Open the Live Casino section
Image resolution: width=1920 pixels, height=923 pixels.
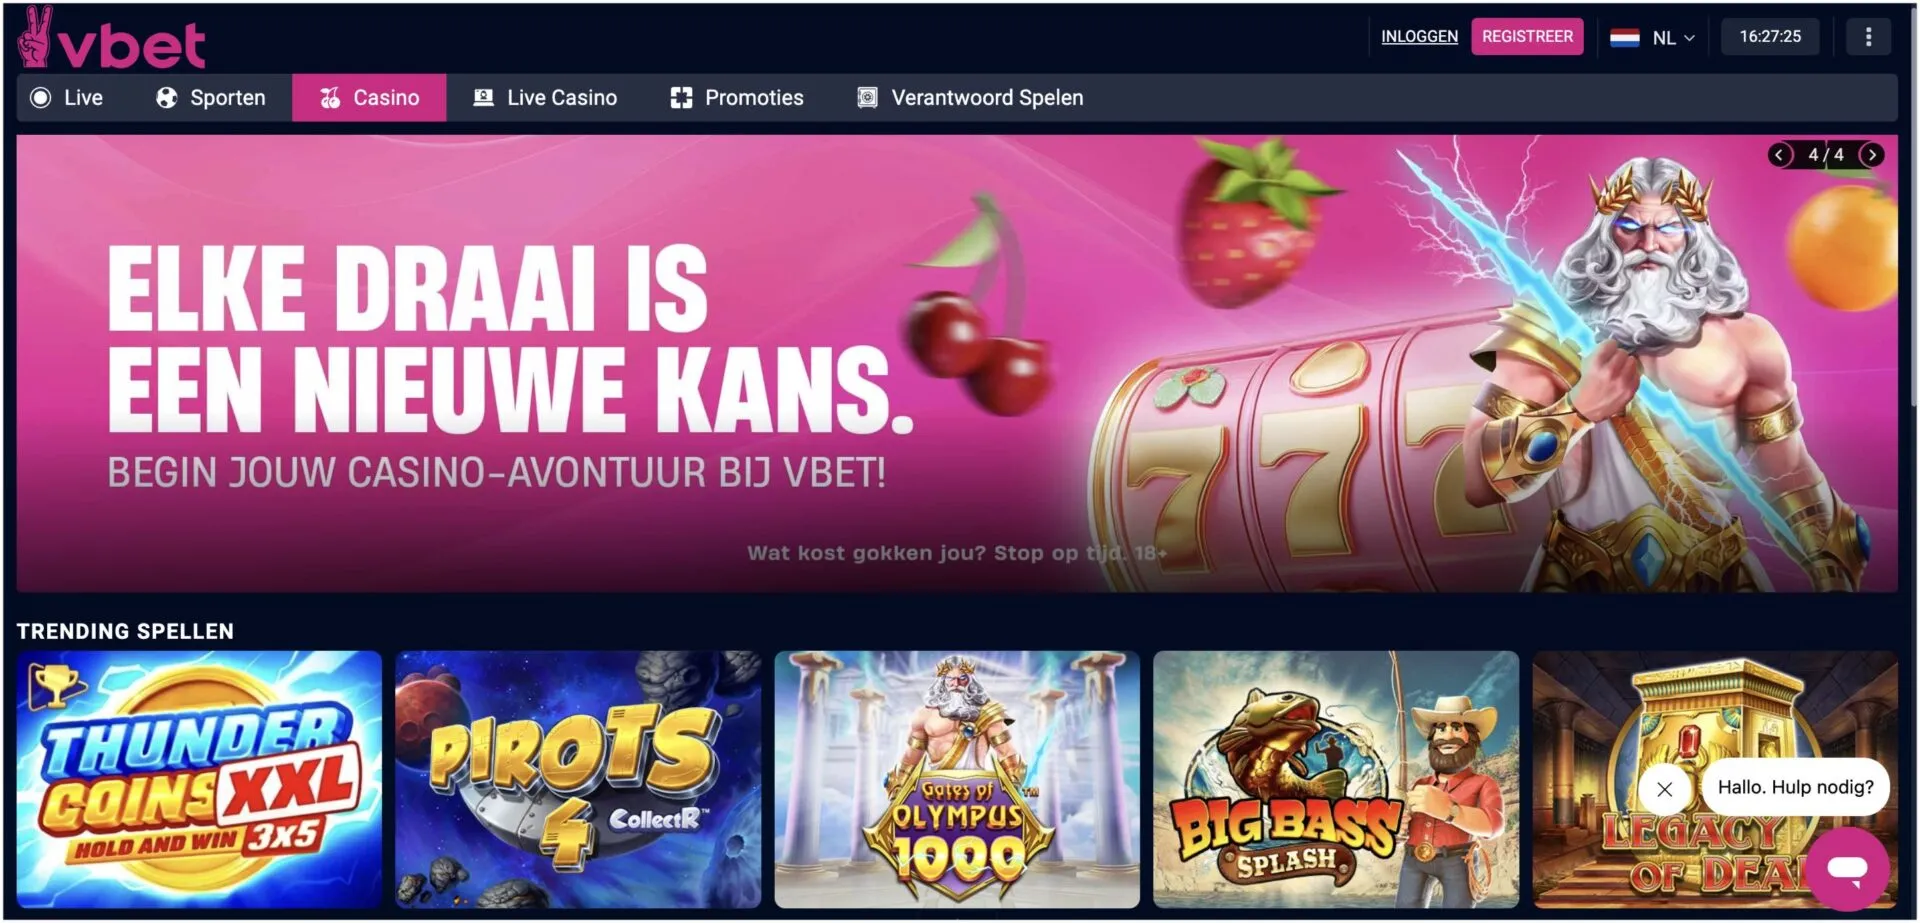click(x=545, y=98)
